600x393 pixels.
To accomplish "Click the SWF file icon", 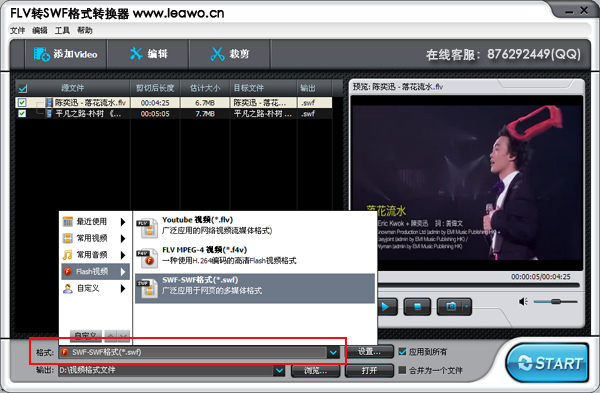I will (x=147, y=288).
